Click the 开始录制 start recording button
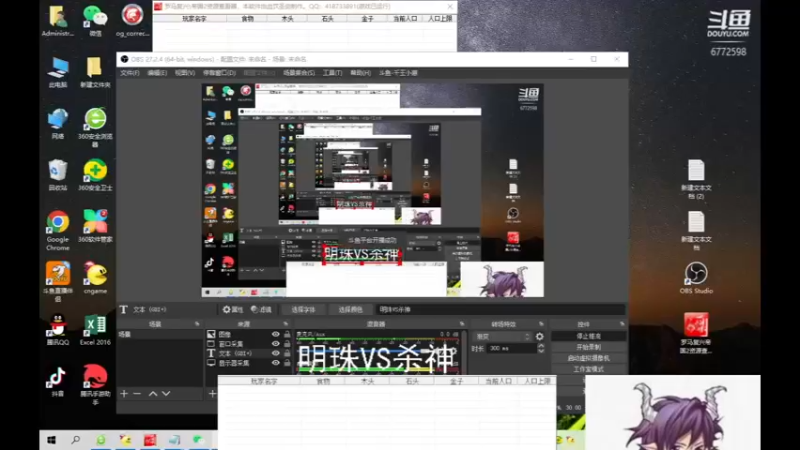Screen dimensions: 800x450 click(x=588, y=347)
